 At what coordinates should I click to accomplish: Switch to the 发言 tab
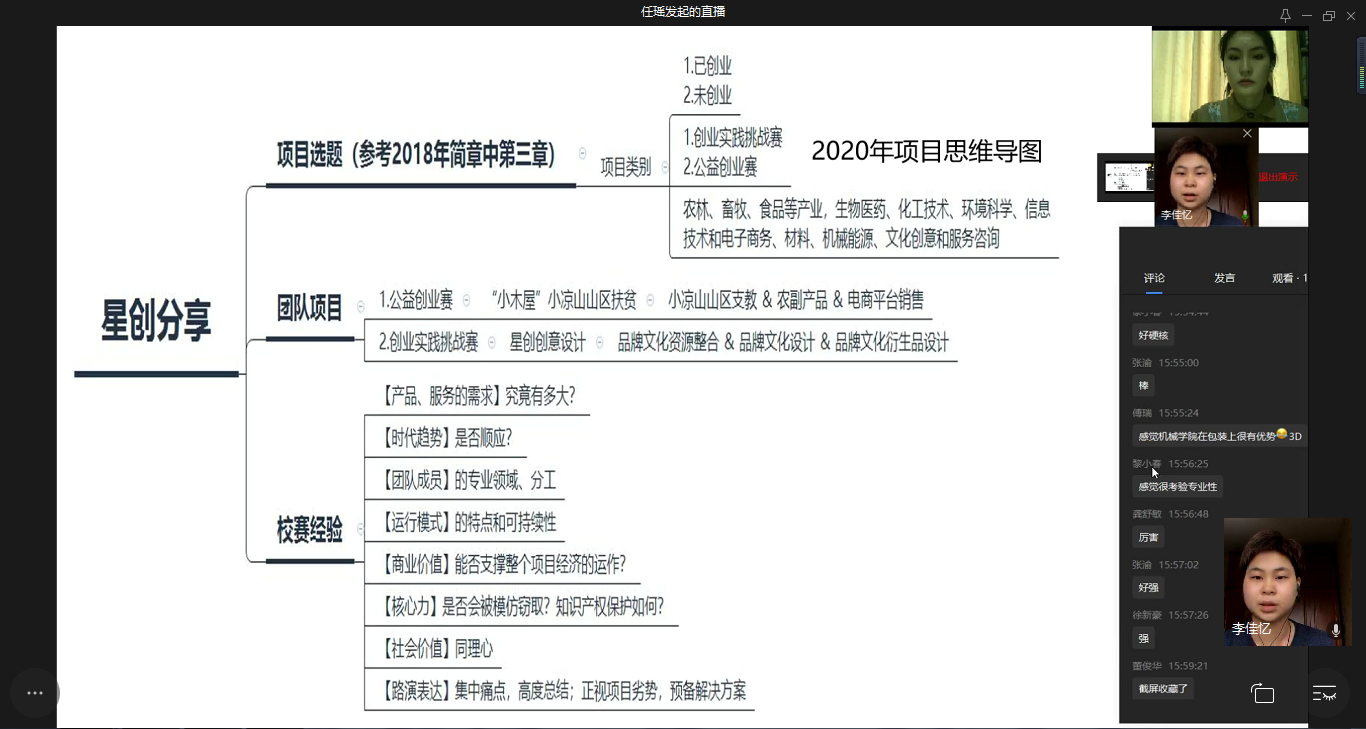(x=1224, y=278)
